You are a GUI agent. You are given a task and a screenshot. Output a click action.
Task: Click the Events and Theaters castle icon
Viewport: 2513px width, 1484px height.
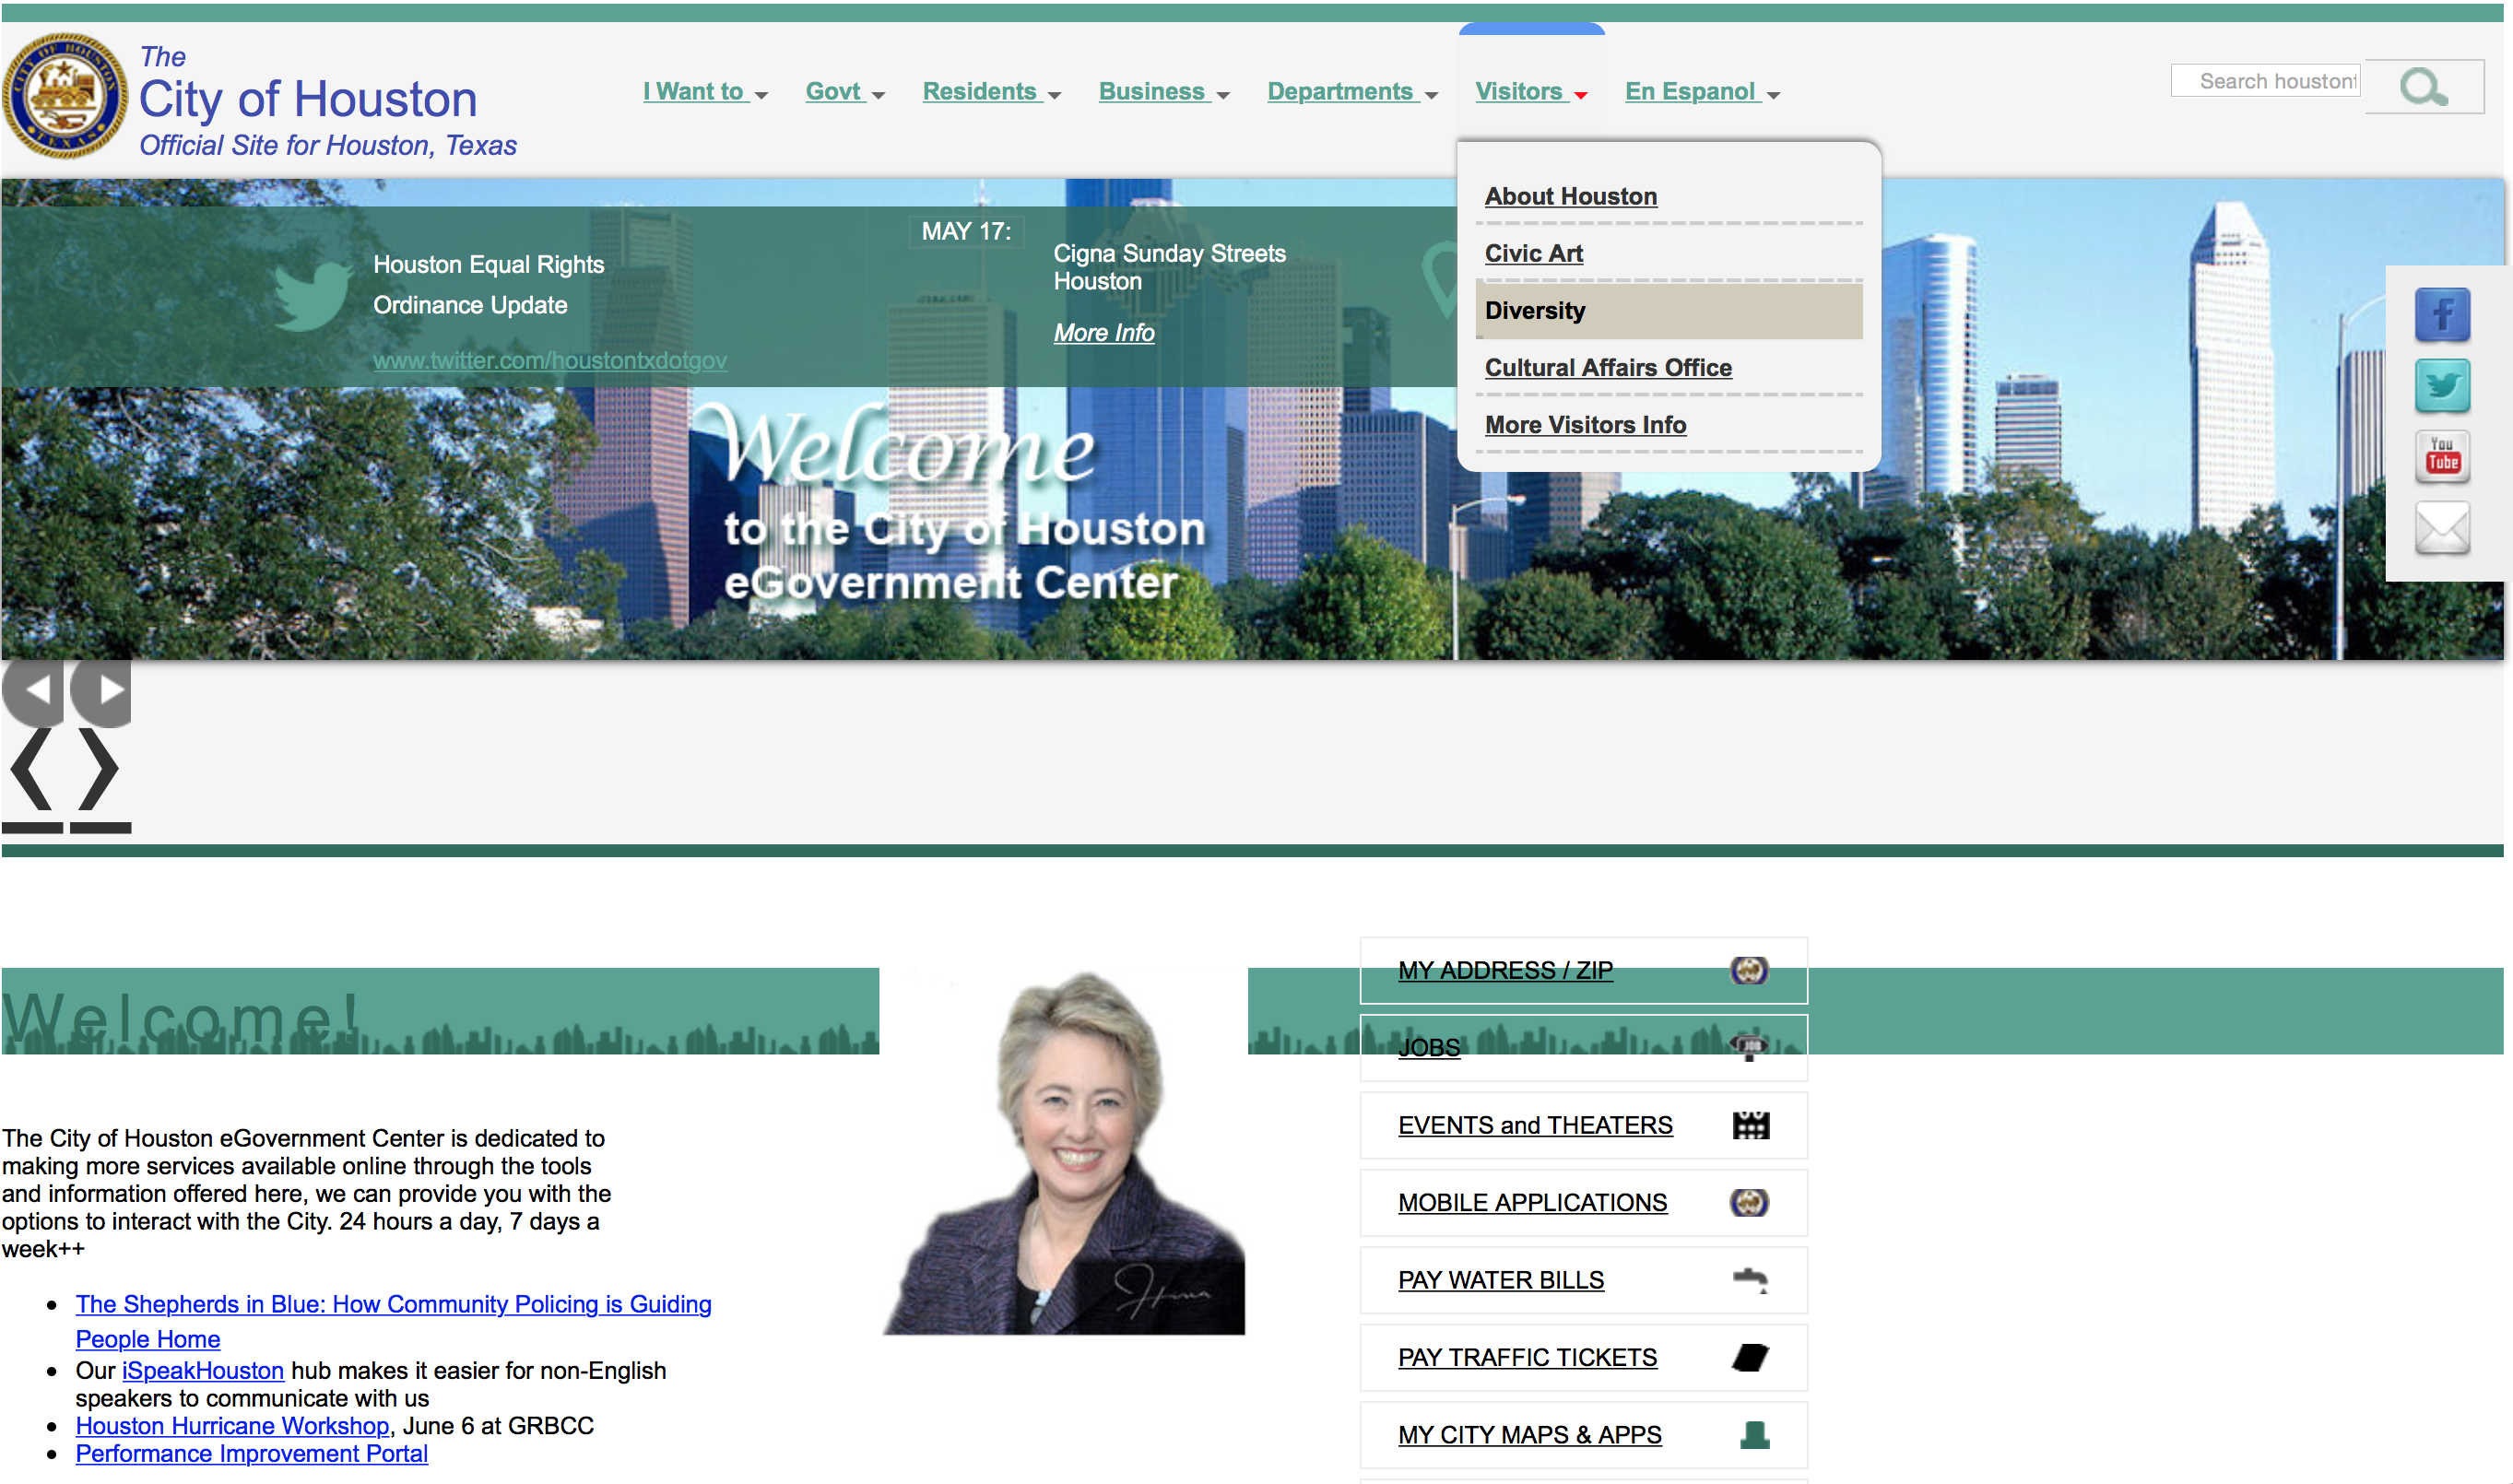[1749, 1125]
